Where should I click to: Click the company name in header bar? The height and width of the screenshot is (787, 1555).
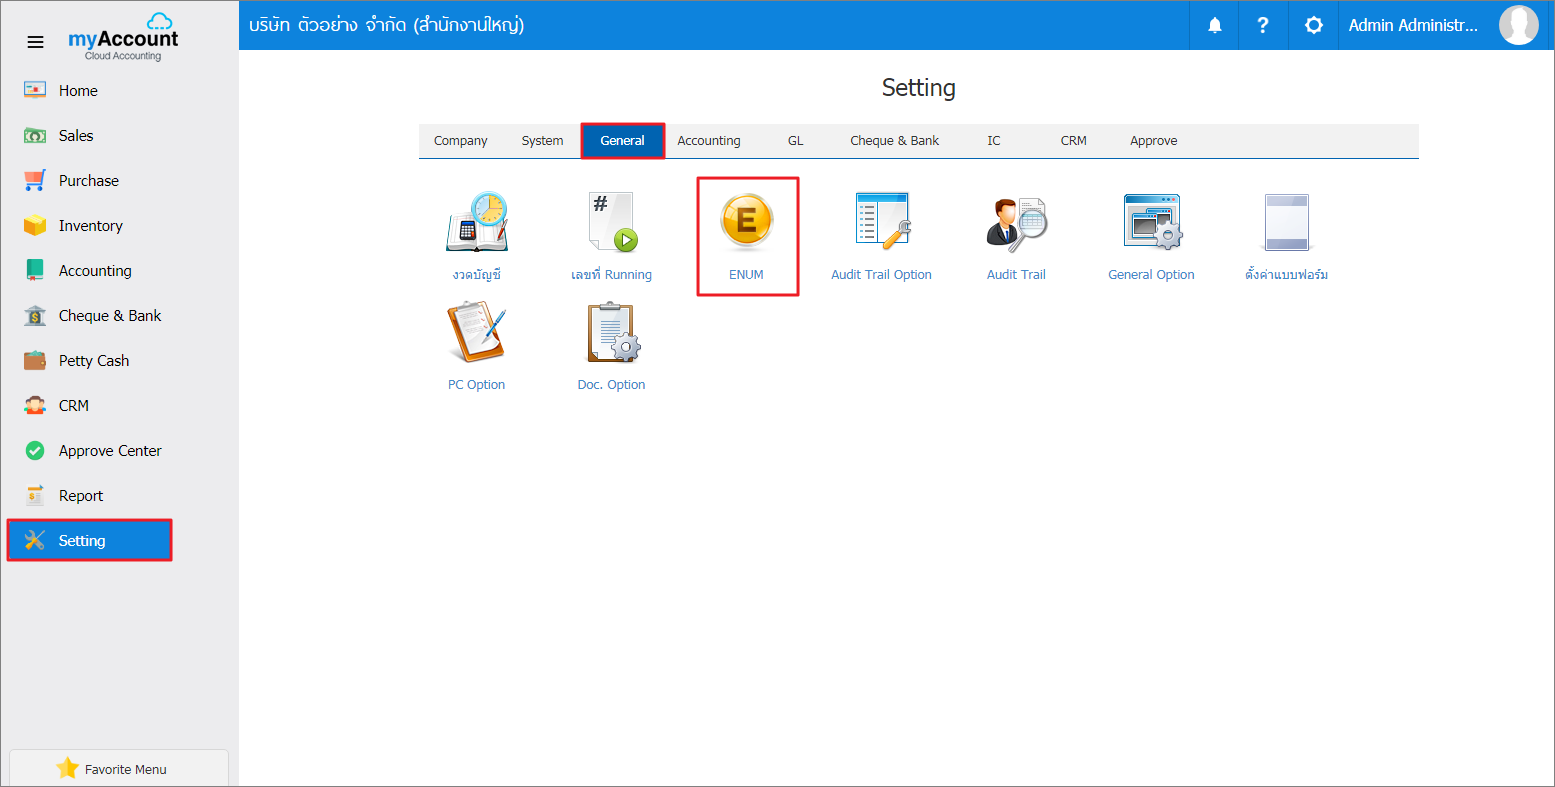(386, 25)
